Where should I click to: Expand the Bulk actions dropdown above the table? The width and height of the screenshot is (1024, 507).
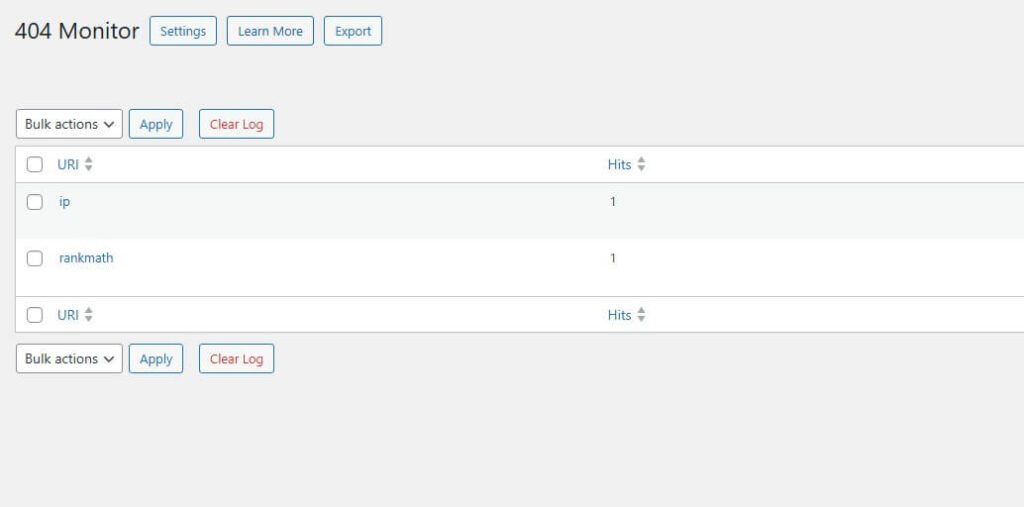(x=69, y=124)
